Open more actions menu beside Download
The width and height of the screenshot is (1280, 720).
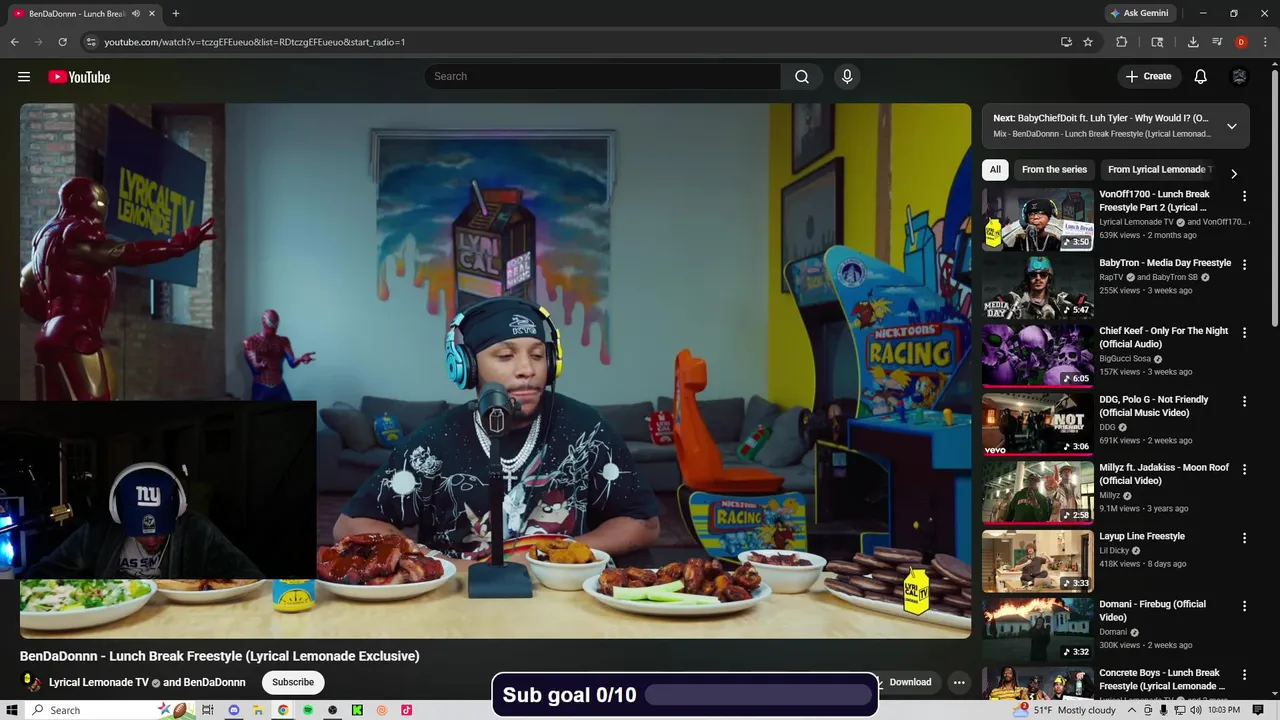(959, 682)
